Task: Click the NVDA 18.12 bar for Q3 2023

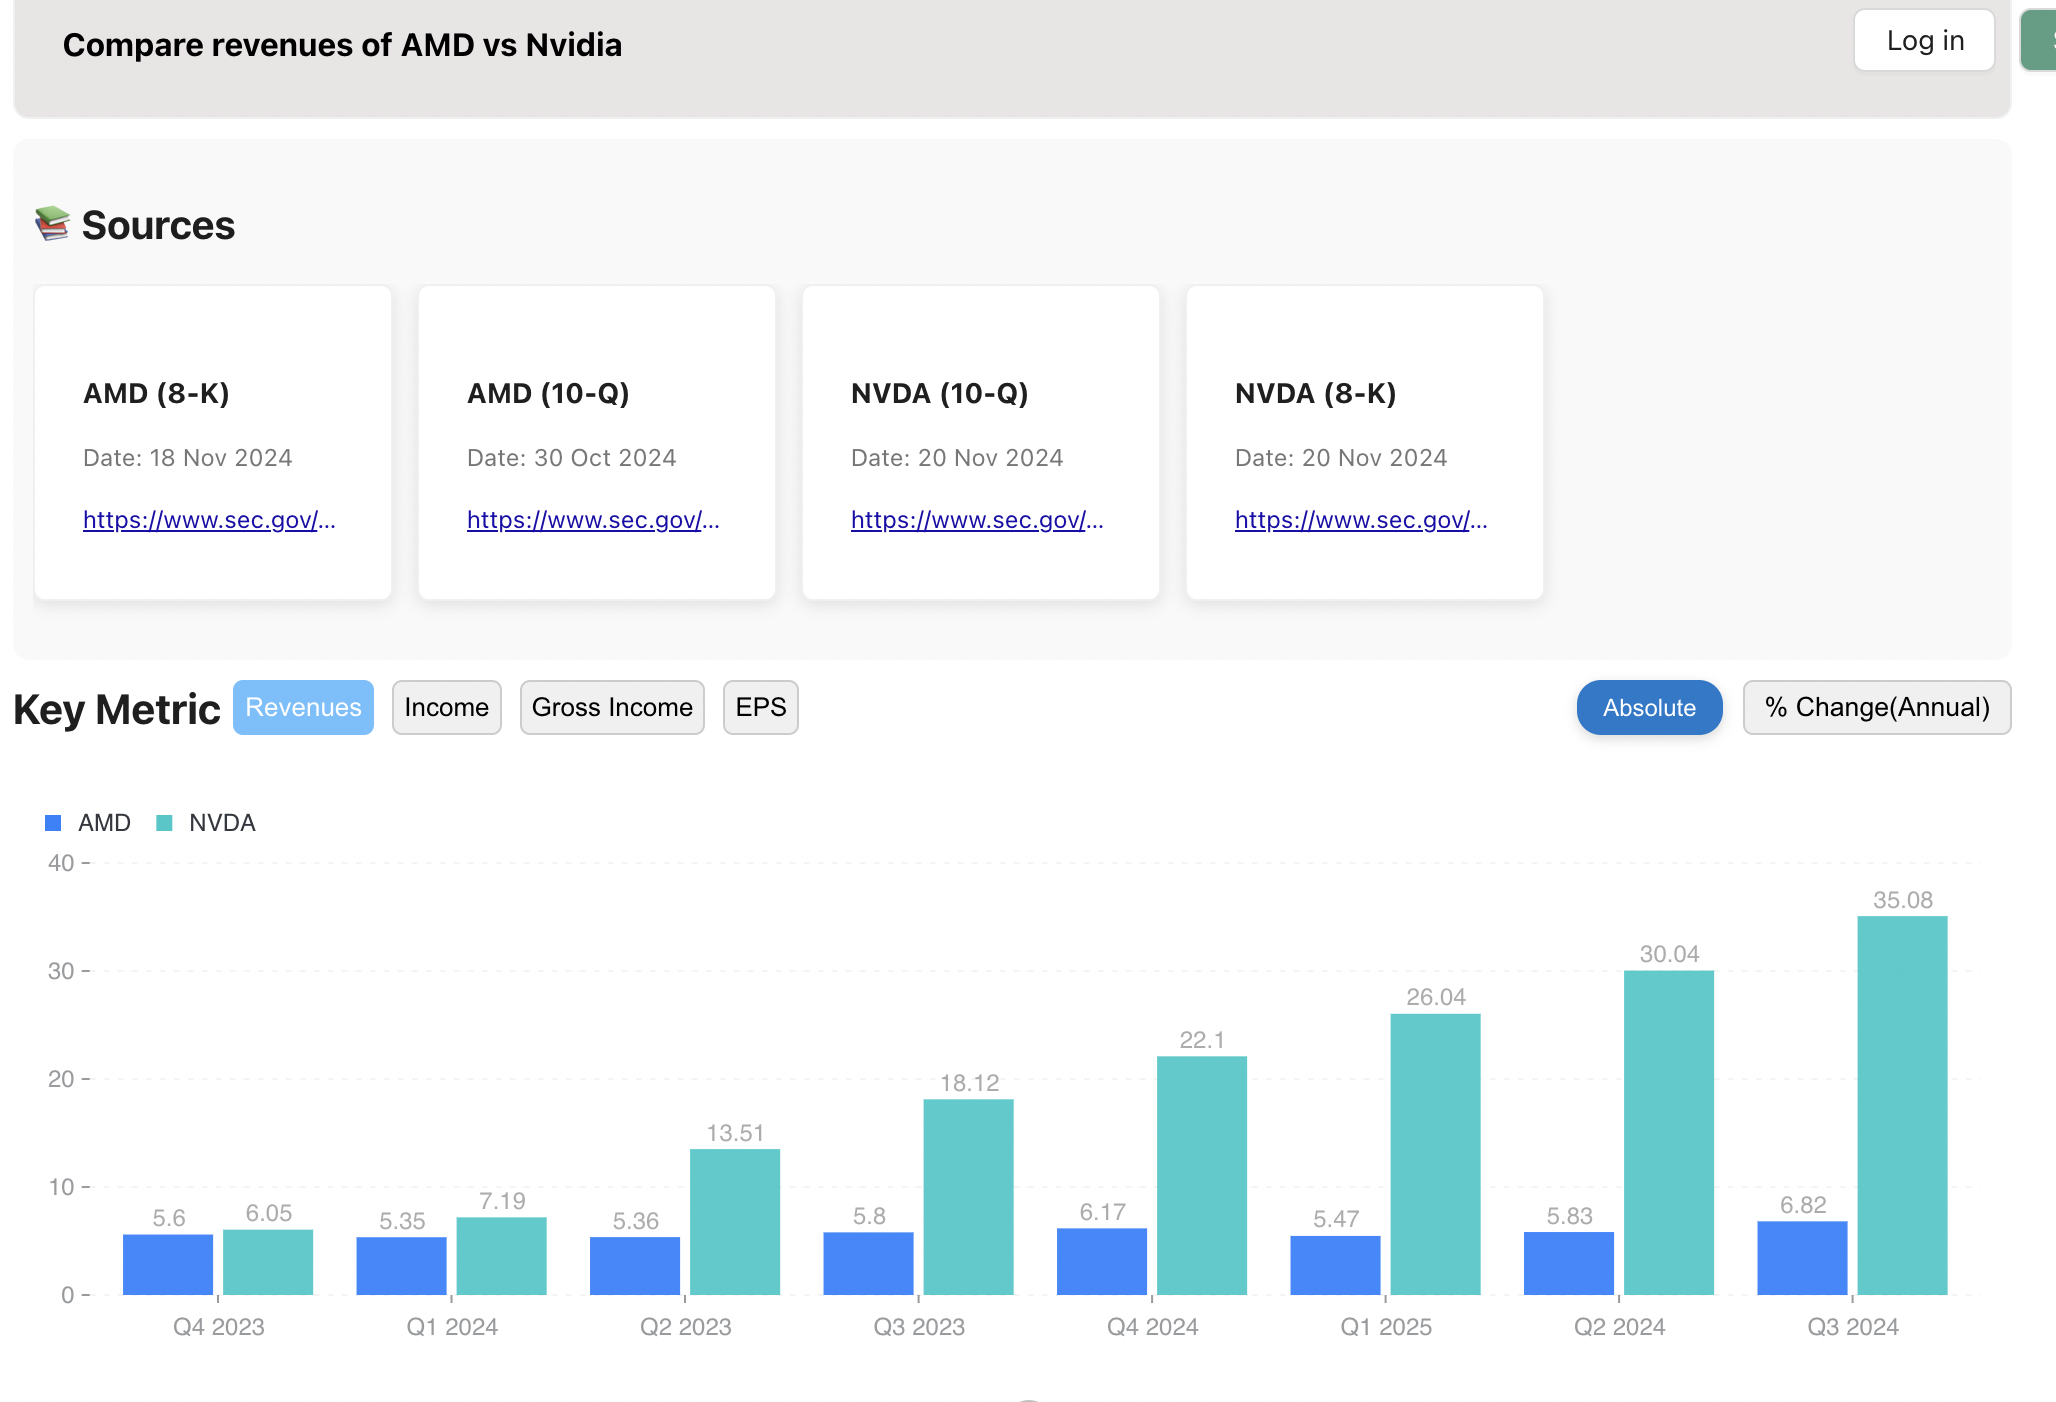Action: coord(968,1197)
